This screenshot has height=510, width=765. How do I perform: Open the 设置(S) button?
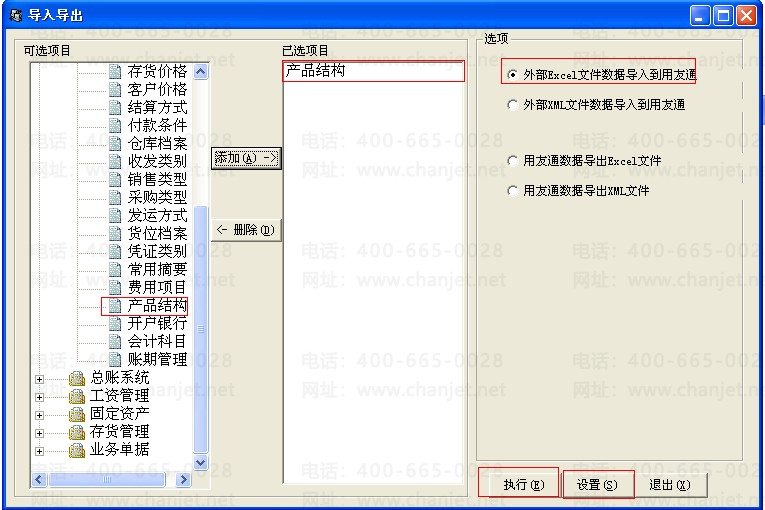point(597,485)
